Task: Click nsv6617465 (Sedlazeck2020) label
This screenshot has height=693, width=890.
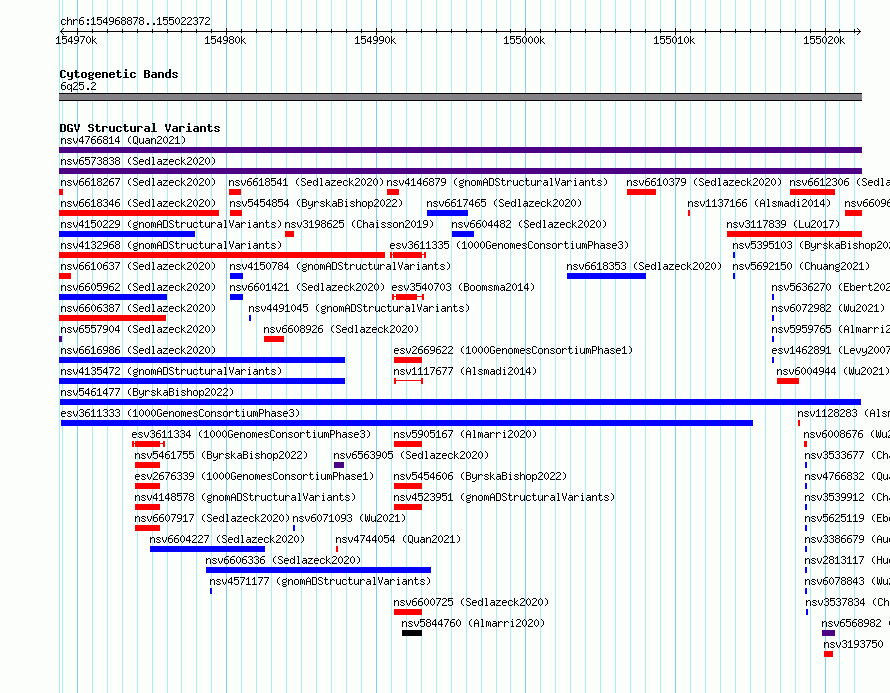Action: (x=504, y=203)
